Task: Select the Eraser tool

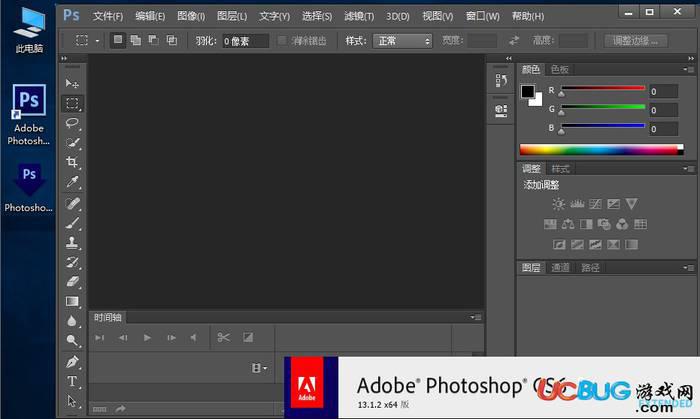Action: (x=72, y=282)
